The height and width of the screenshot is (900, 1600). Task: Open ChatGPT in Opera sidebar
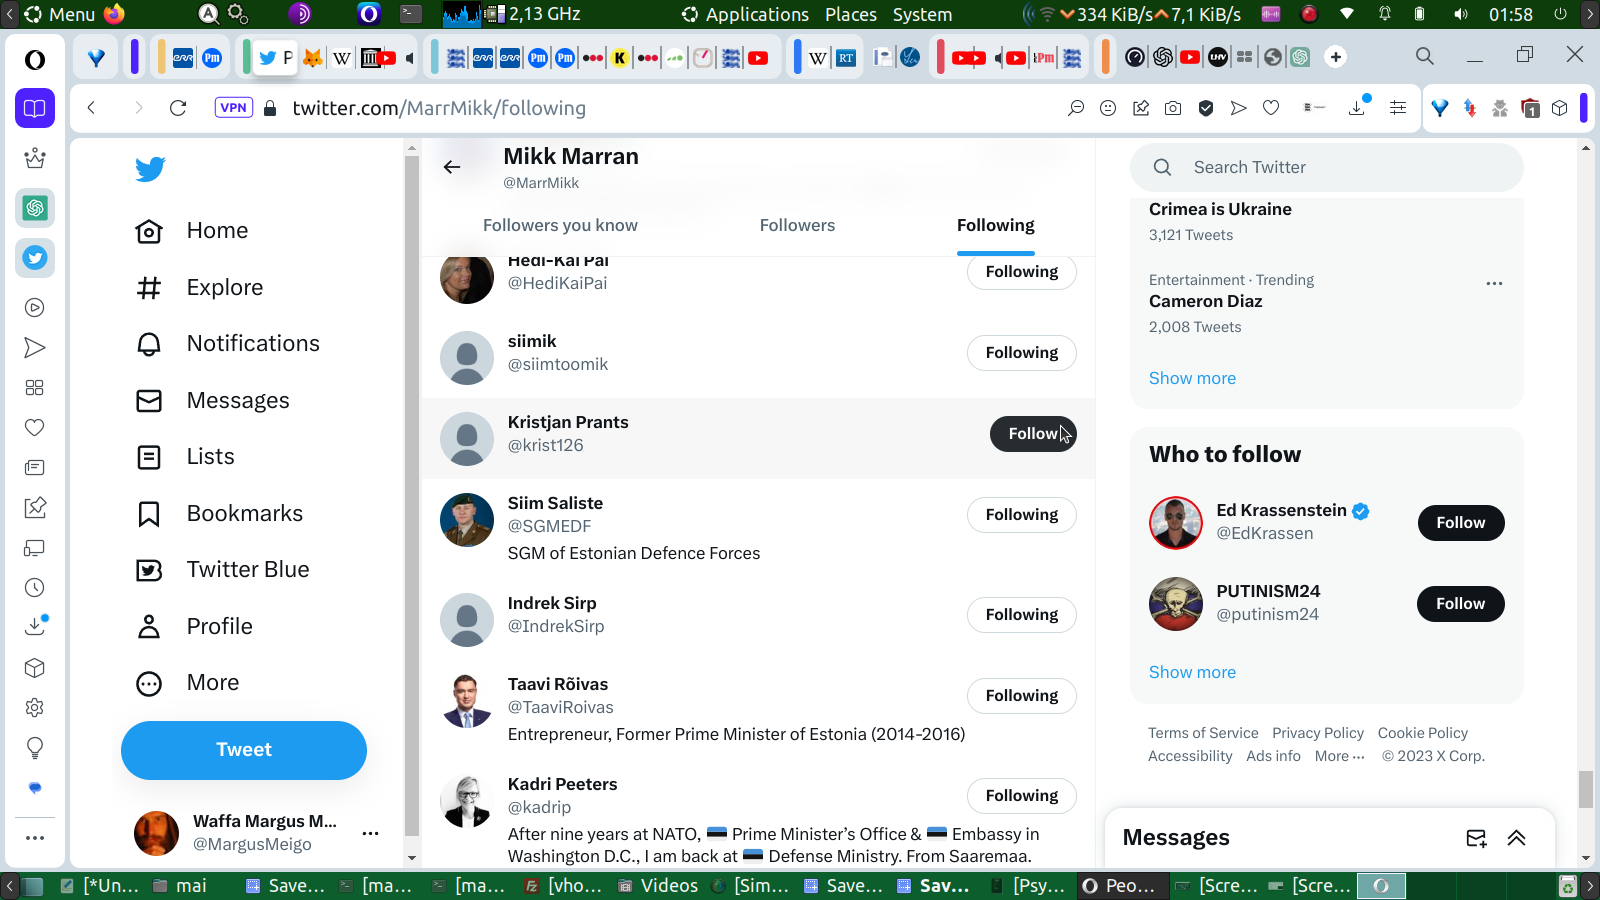(35, 208)
